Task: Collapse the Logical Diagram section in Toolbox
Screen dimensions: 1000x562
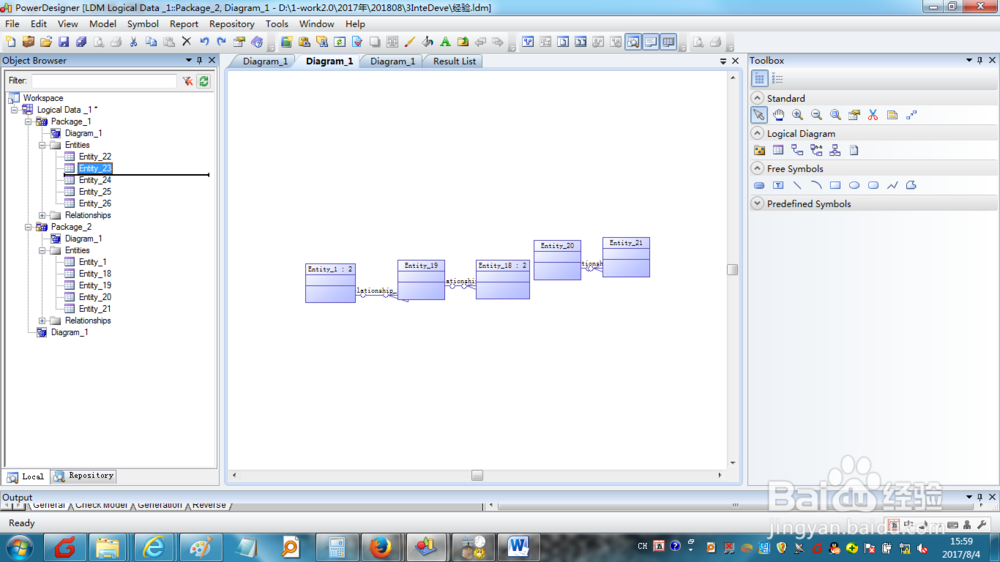Action: [757, 133]
